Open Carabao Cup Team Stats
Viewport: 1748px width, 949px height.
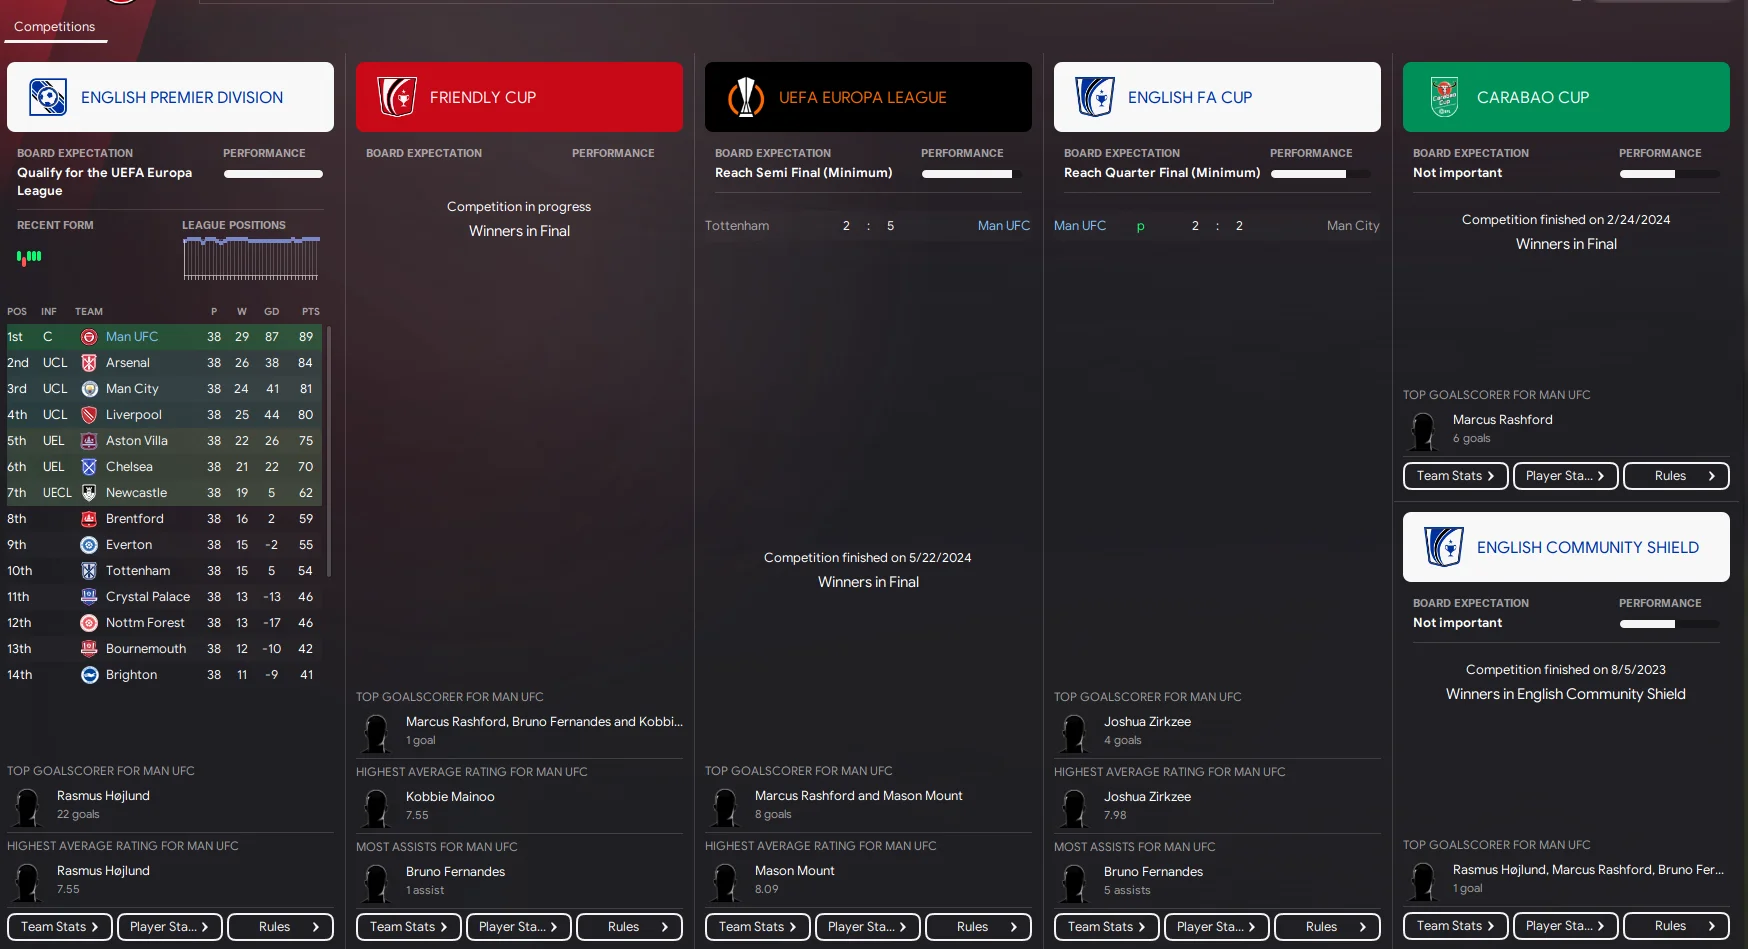coord(1455,476)
